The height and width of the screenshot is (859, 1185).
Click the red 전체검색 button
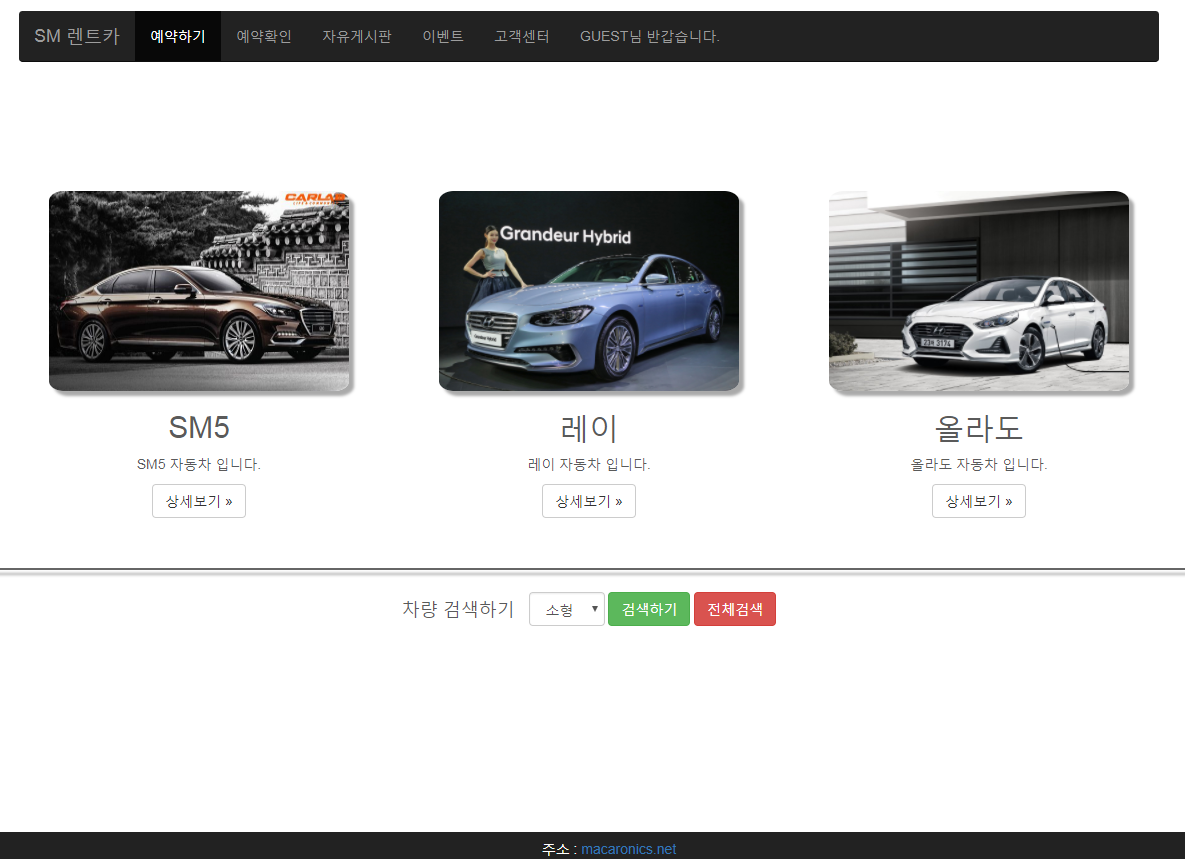[735, 609]
